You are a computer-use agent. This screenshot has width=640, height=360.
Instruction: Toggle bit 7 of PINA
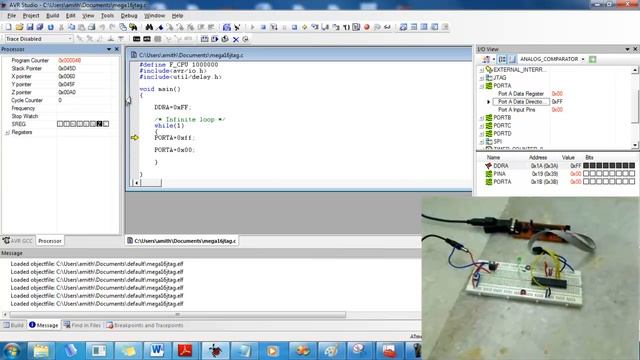point(586,173)
